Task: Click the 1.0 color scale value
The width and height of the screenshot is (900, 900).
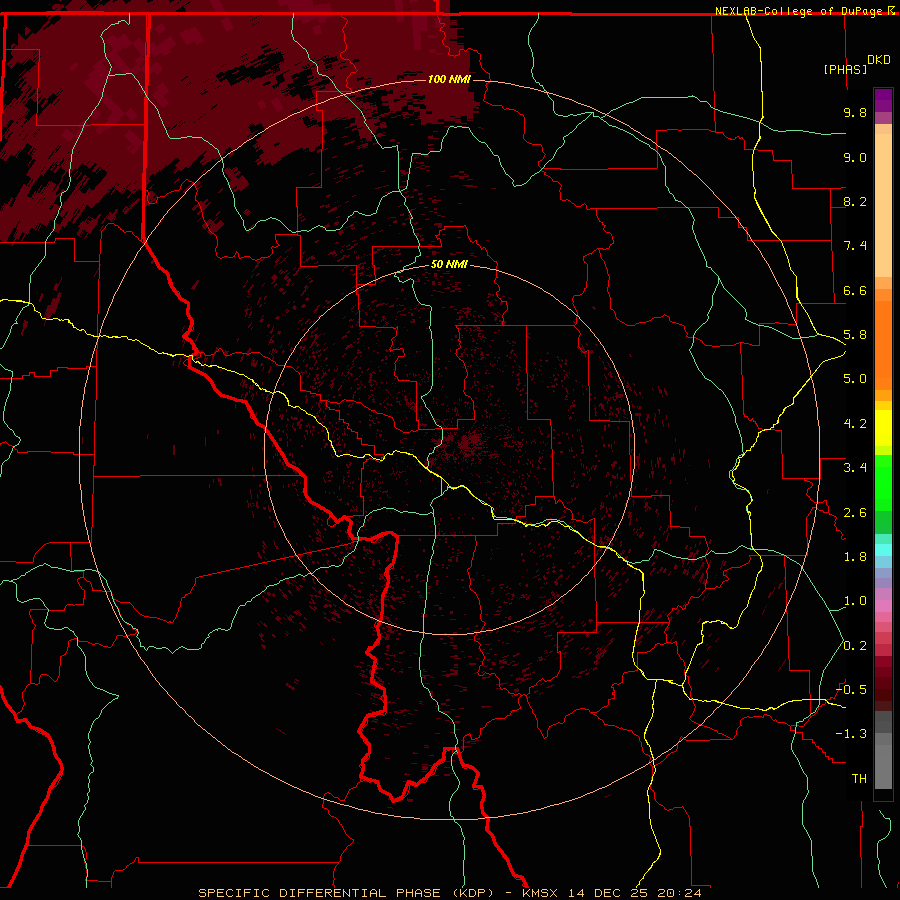Action: (x=855, y=601)
